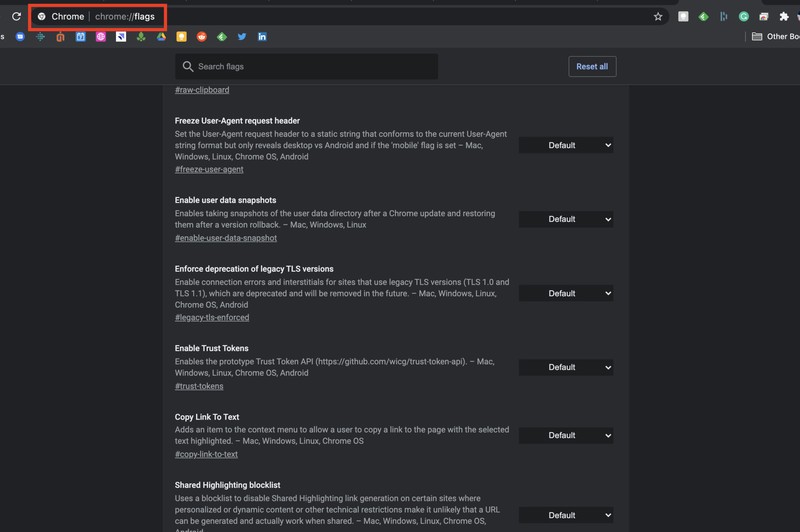Screen dimensions: 800x532
Task: Open Shared Highlighting blocklist dropdown
Action: 566,515
